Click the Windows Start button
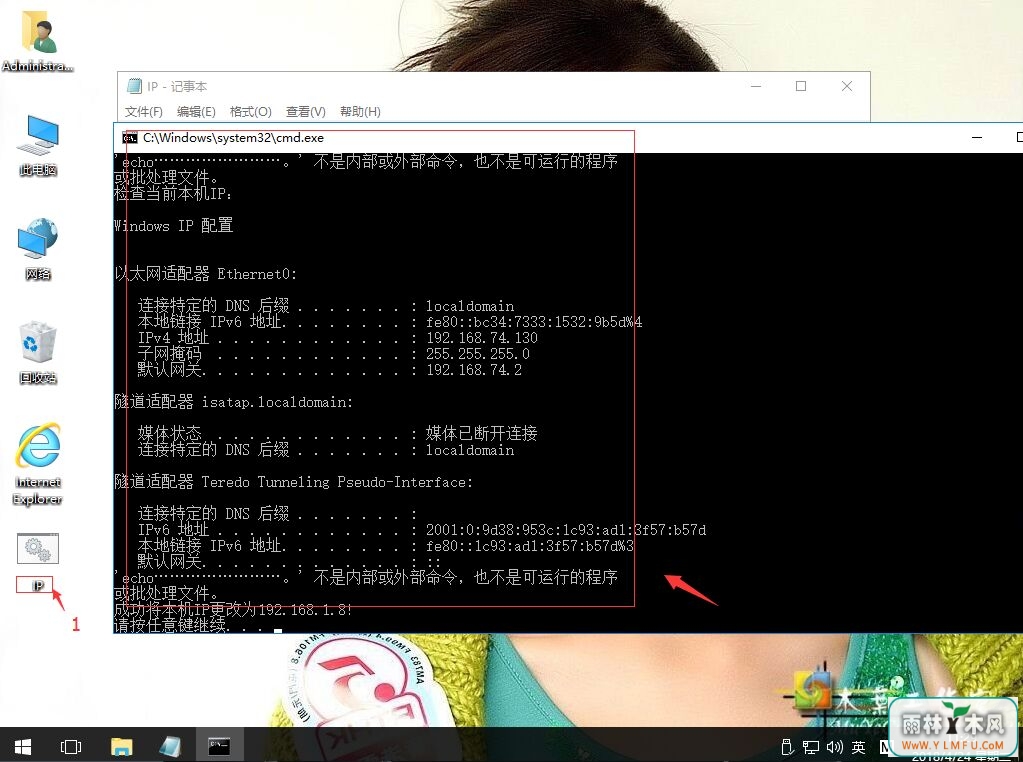This screenshot has width=1023, height=762. 23,746
